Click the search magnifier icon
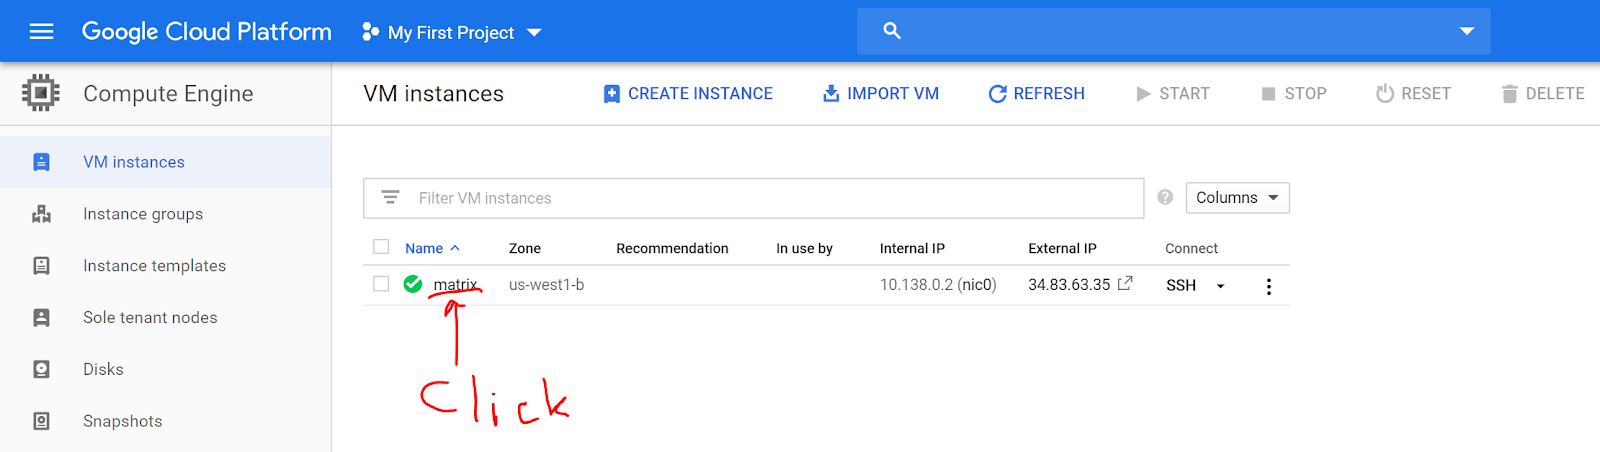 pos(892,31)
